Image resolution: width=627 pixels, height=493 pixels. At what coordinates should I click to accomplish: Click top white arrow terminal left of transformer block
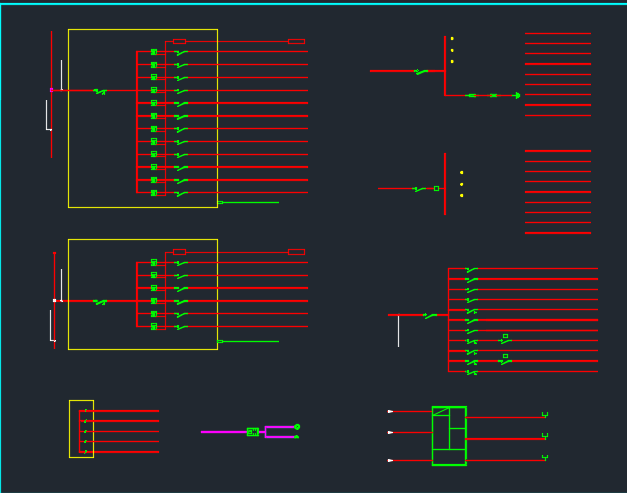click(390, 411)
